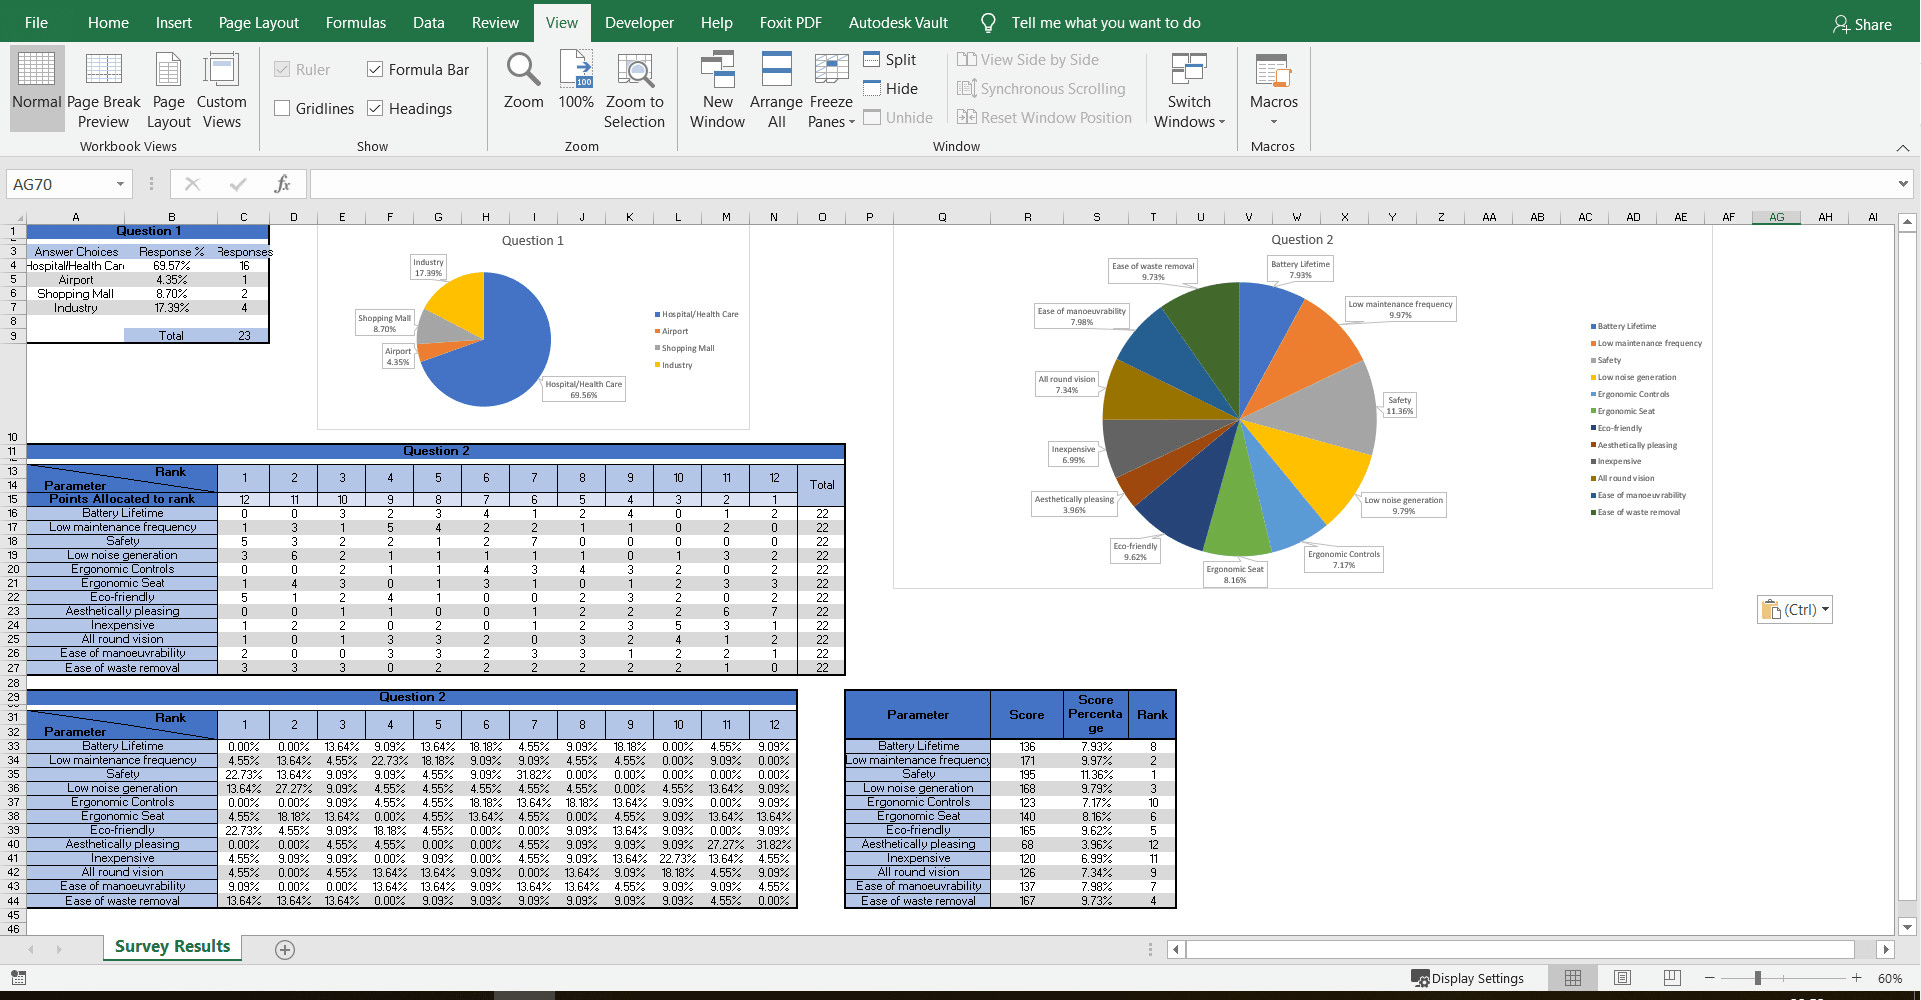Split the worksheet window
The height and width of the screenshot is (1000, 1921).
(890, 60)
